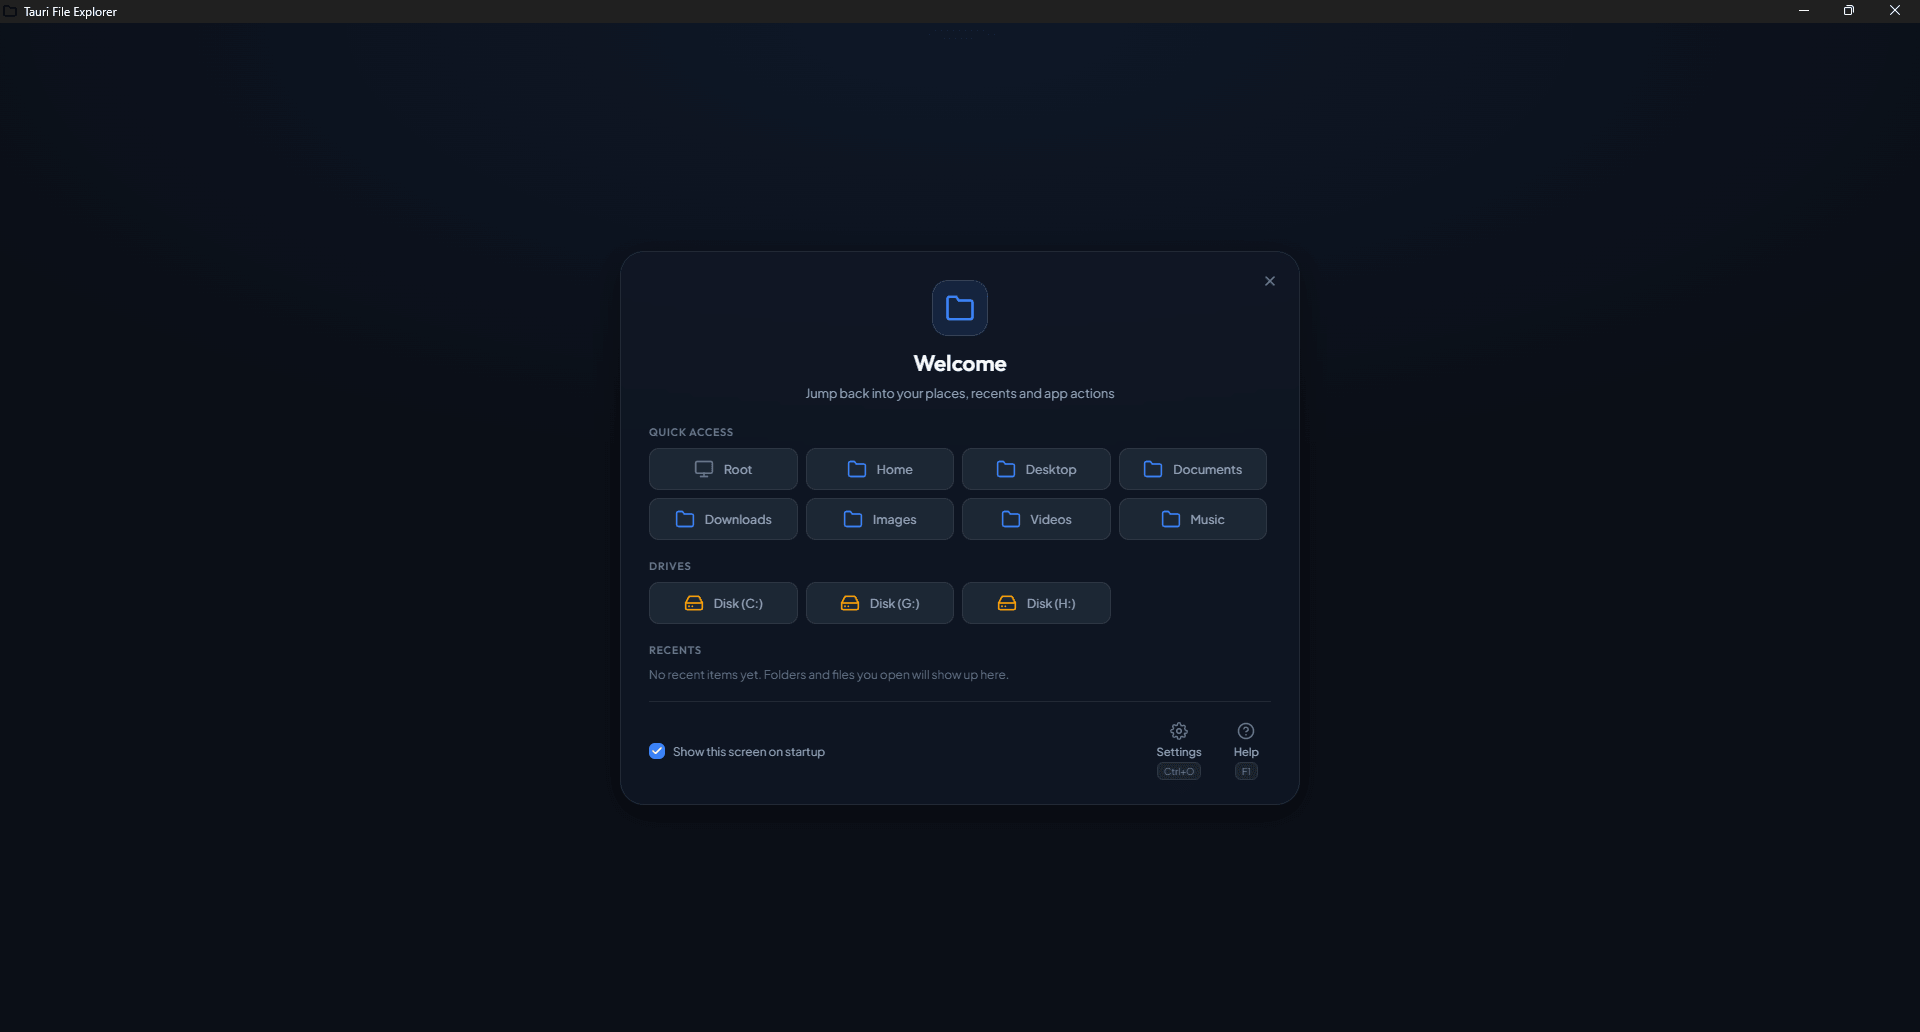
Task: Click the "Jump back into your places" subtitle
Action: [960, 394]
